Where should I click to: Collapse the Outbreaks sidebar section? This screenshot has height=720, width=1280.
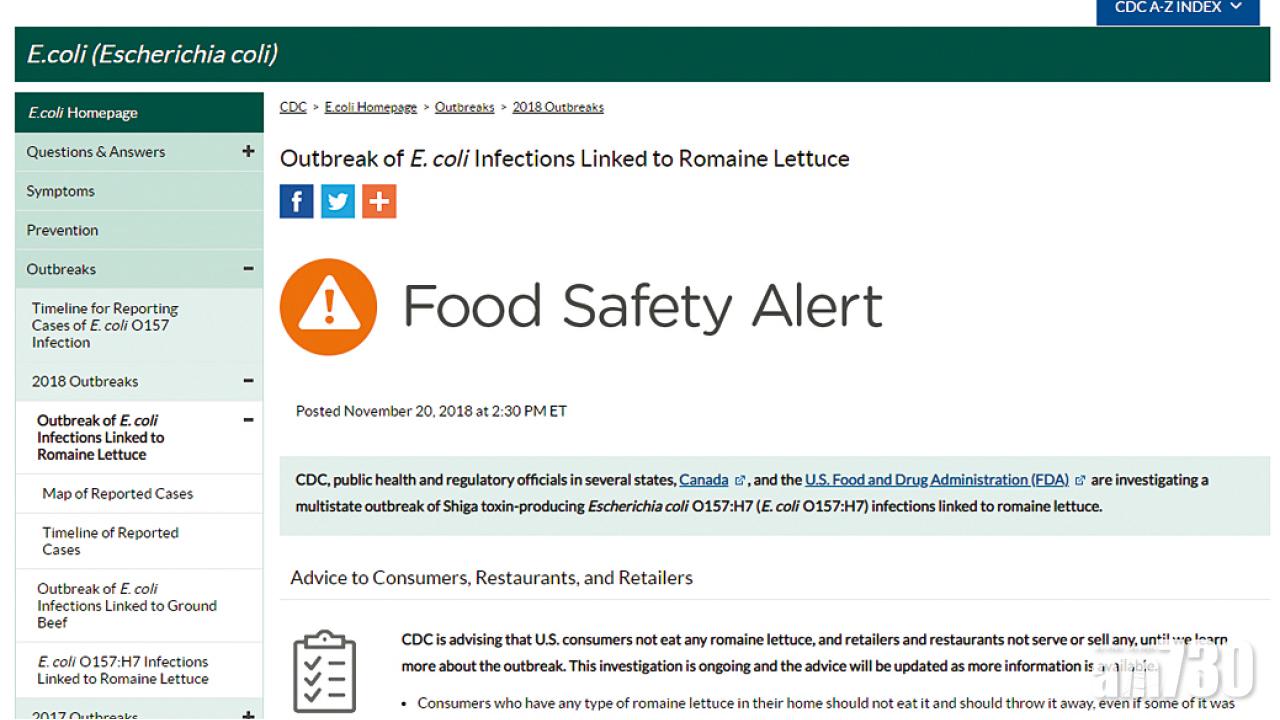point(248,269)
